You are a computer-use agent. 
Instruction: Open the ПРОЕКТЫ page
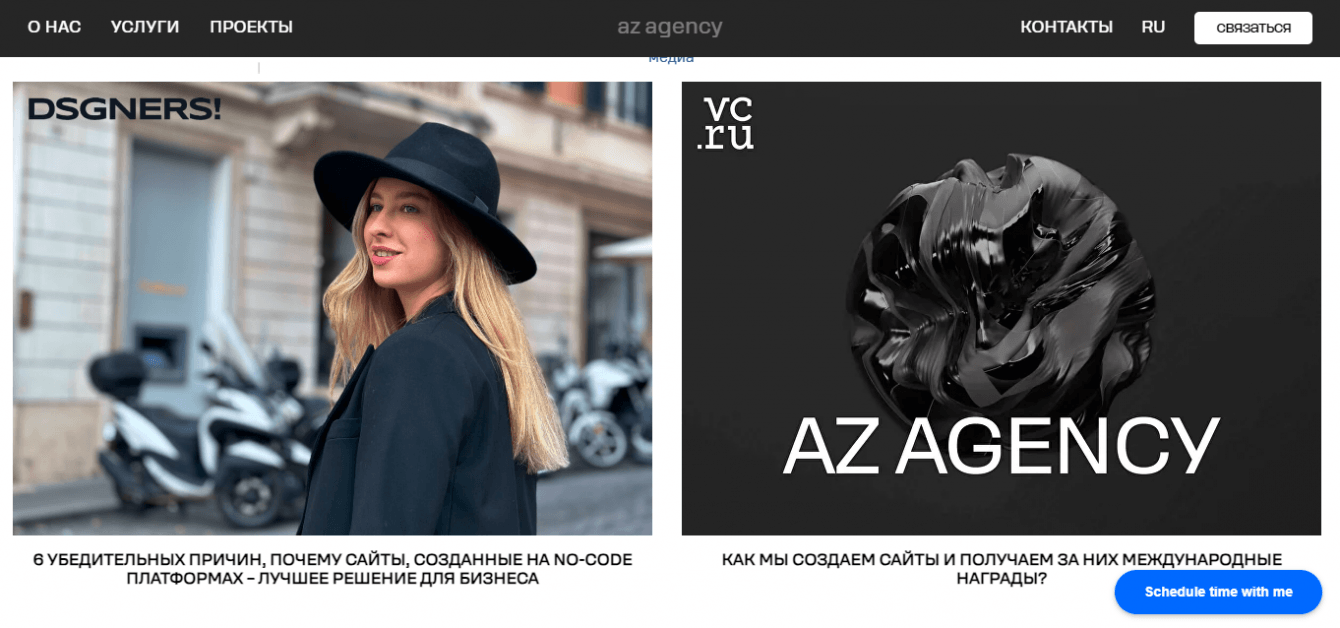251,27
